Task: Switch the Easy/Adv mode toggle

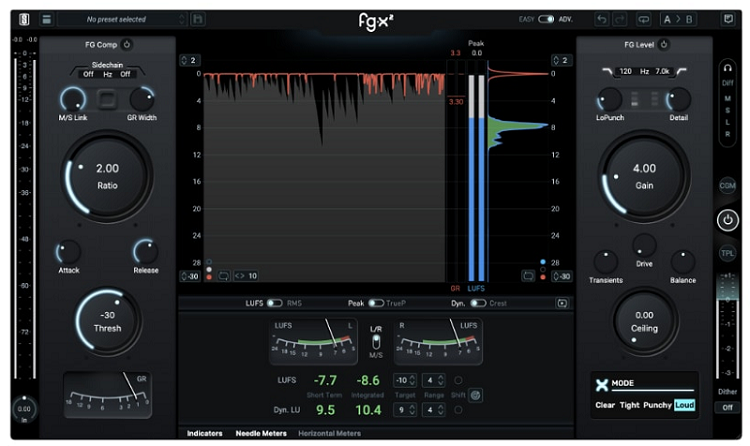Action: coord(546,19)
